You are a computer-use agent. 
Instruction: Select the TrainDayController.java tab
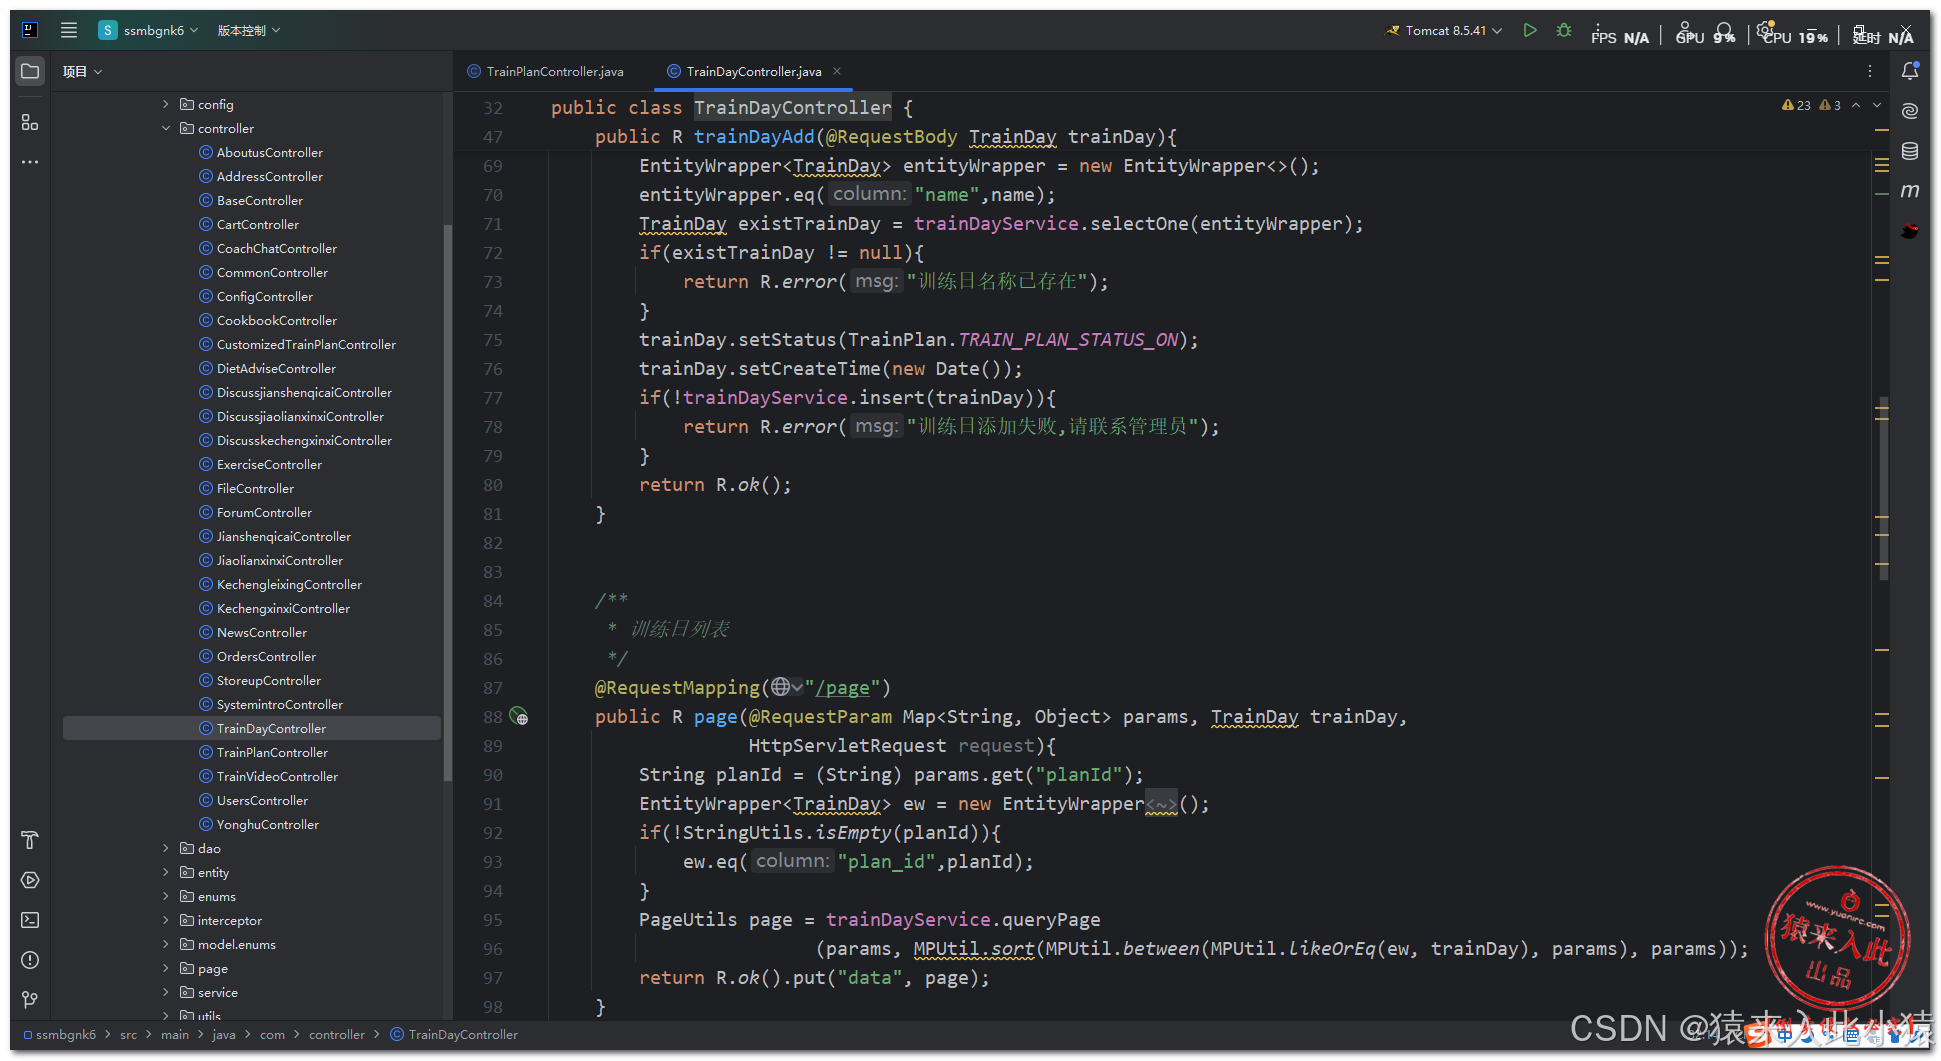(753, 71)
